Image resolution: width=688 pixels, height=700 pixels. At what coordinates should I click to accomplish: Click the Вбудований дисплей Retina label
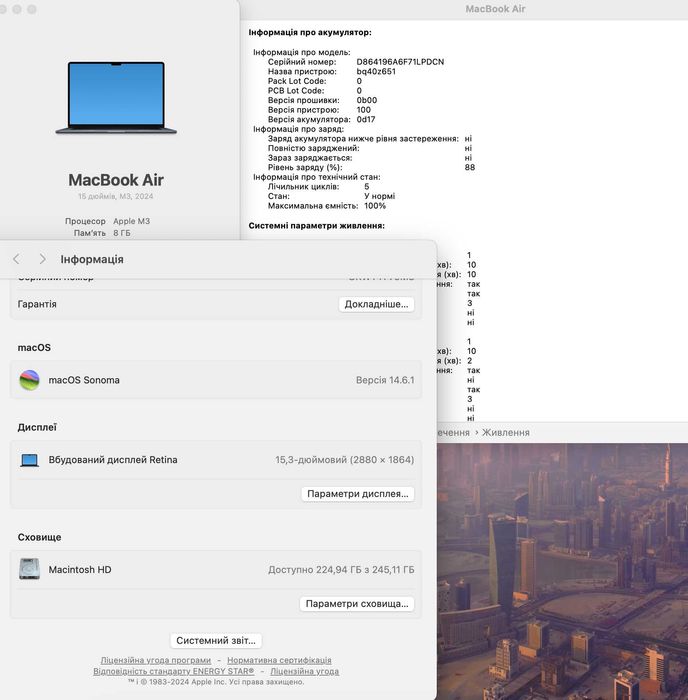click(113, 459)
